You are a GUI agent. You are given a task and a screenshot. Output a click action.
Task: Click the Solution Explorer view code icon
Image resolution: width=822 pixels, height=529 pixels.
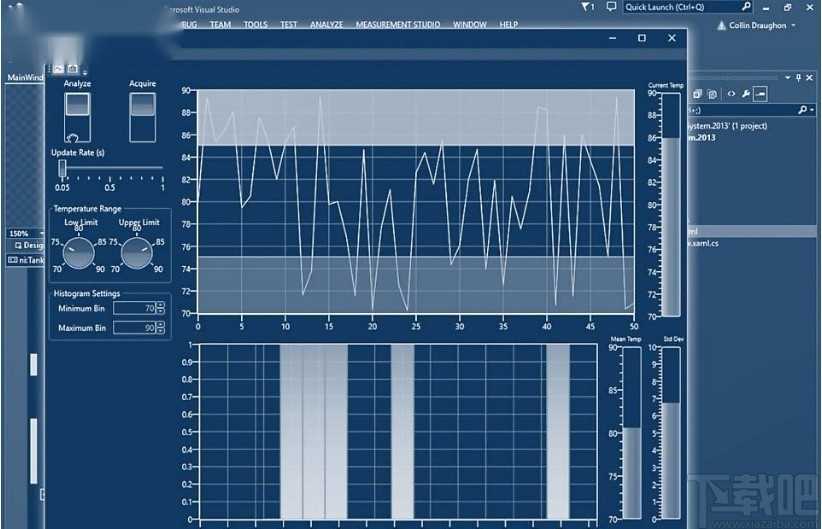pos(731,94)
